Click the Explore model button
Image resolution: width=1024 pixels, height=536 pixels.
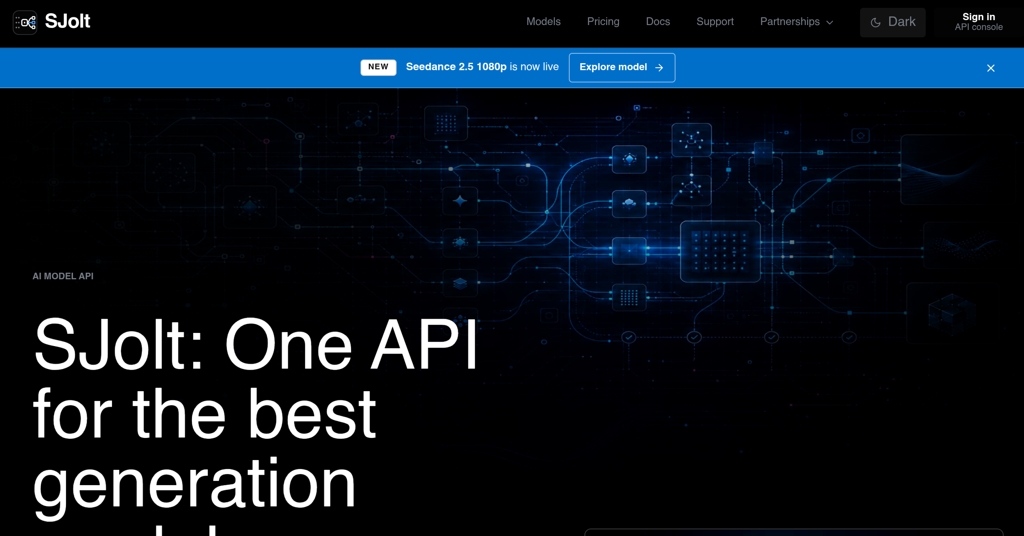click(622, 67)
